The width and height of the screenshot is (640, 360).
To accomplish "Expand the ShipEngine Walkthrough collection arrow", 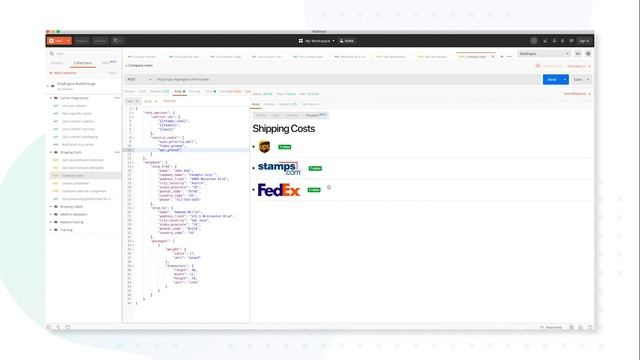I will click(48, 86).
